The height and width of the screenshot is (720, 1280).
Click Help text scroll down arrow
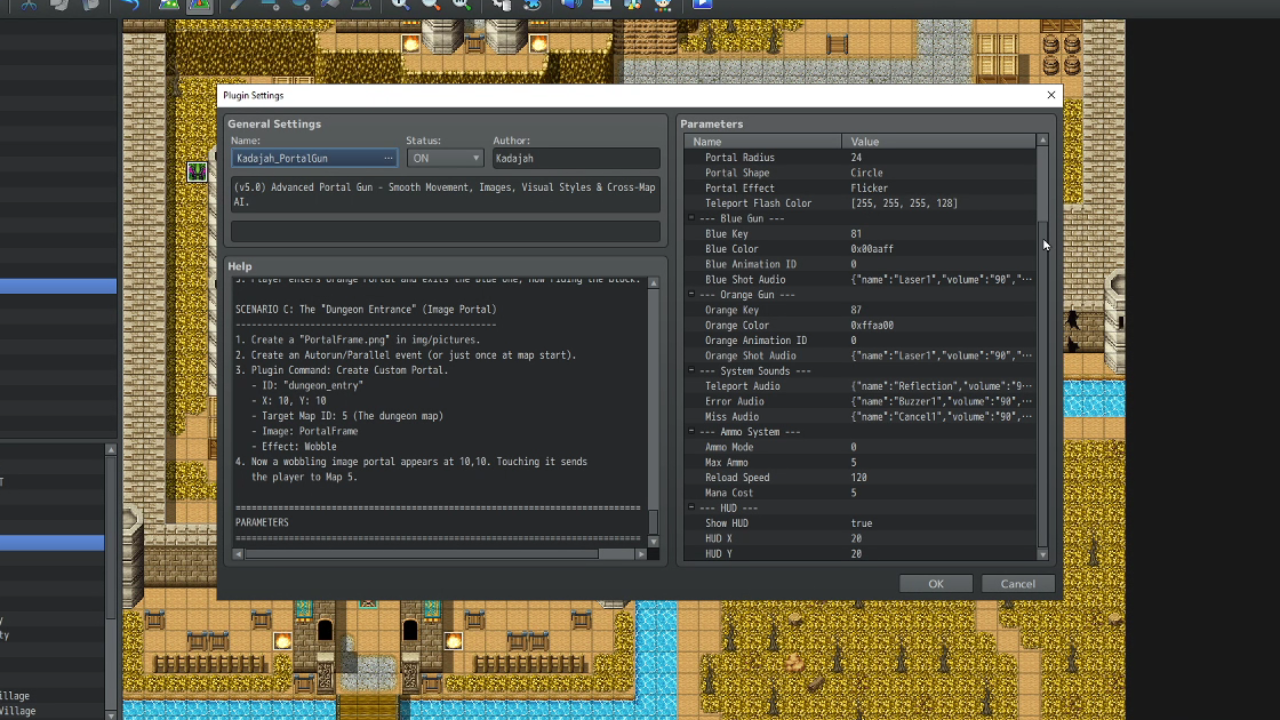(654, 541)
